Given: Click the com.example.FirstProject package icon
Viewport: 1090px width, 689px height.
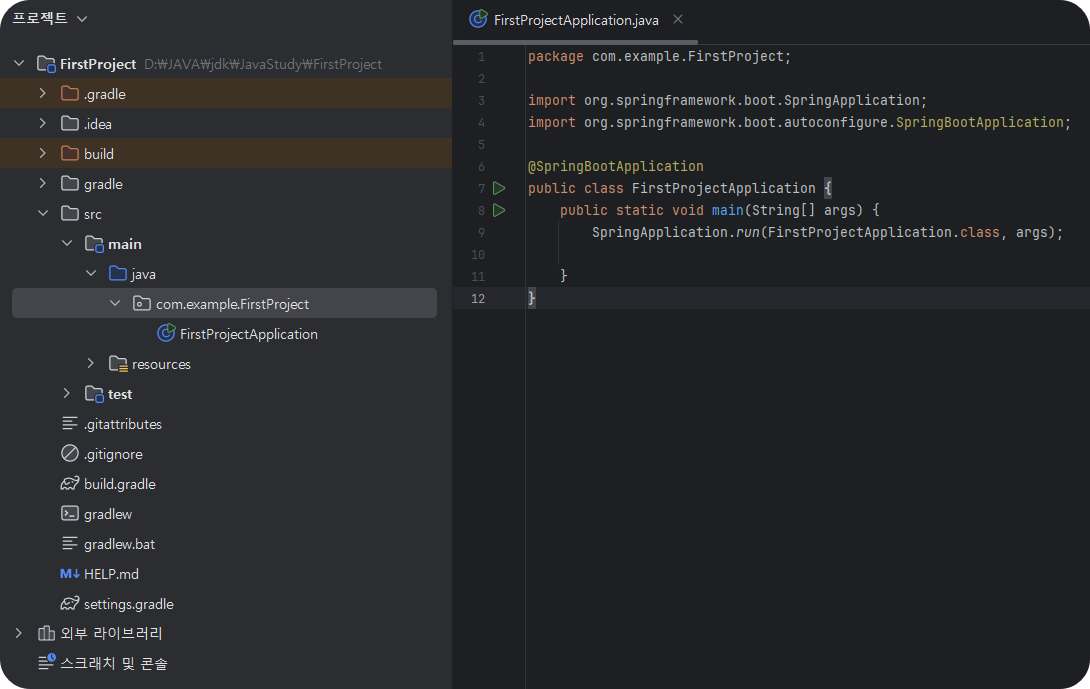Looking at the screenshot, I should [142, 303].
